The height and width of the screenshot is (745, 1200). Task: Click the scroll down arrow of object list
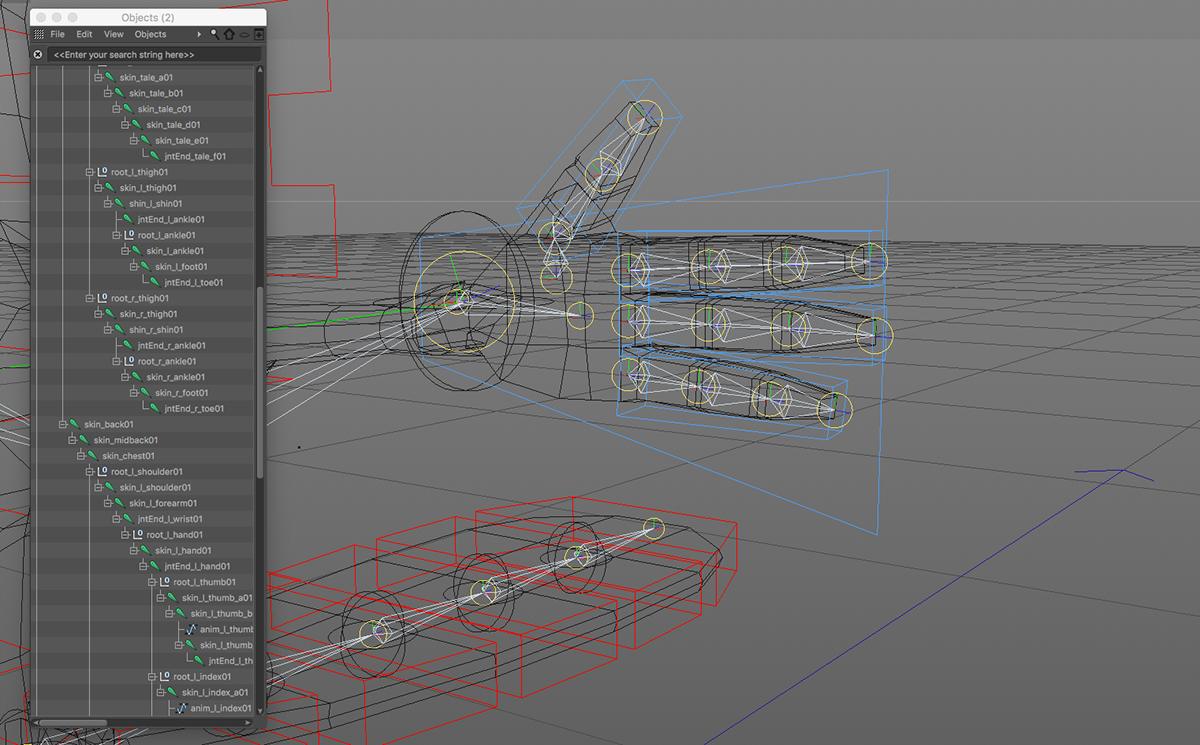coord(260,710)
